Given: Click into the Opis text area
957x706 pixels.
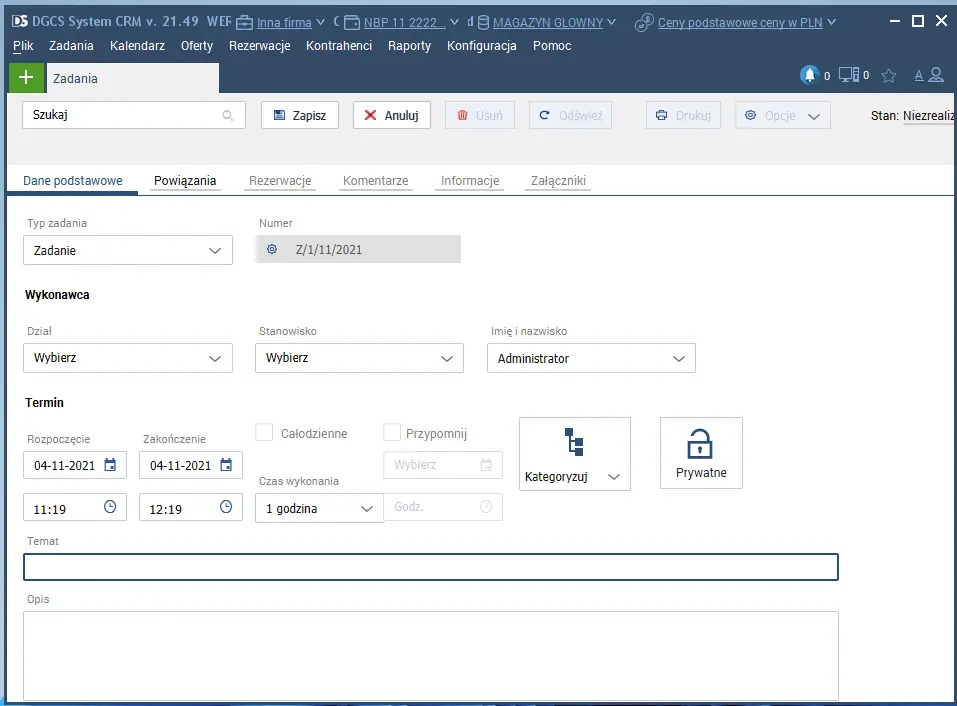Looking at the screenshot, I should (431, 656).
